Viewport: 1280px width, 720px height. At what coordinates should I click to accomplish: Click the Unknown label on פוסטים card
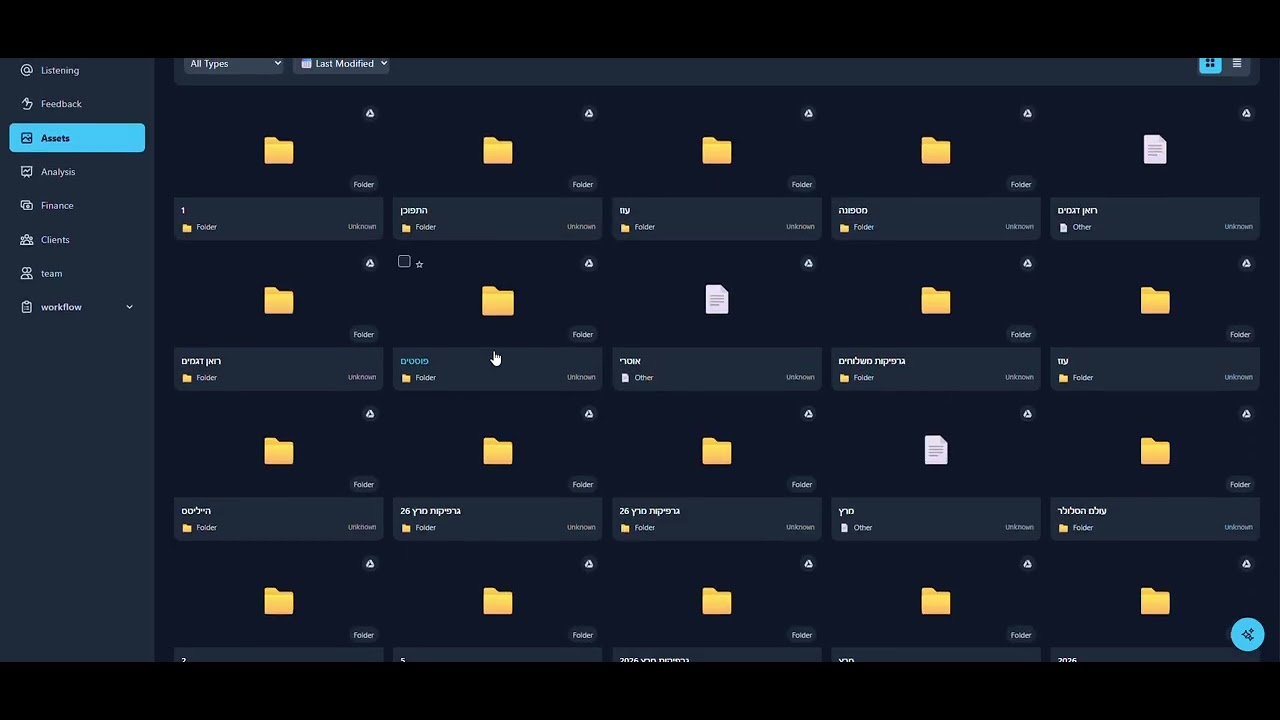point(581,377)
